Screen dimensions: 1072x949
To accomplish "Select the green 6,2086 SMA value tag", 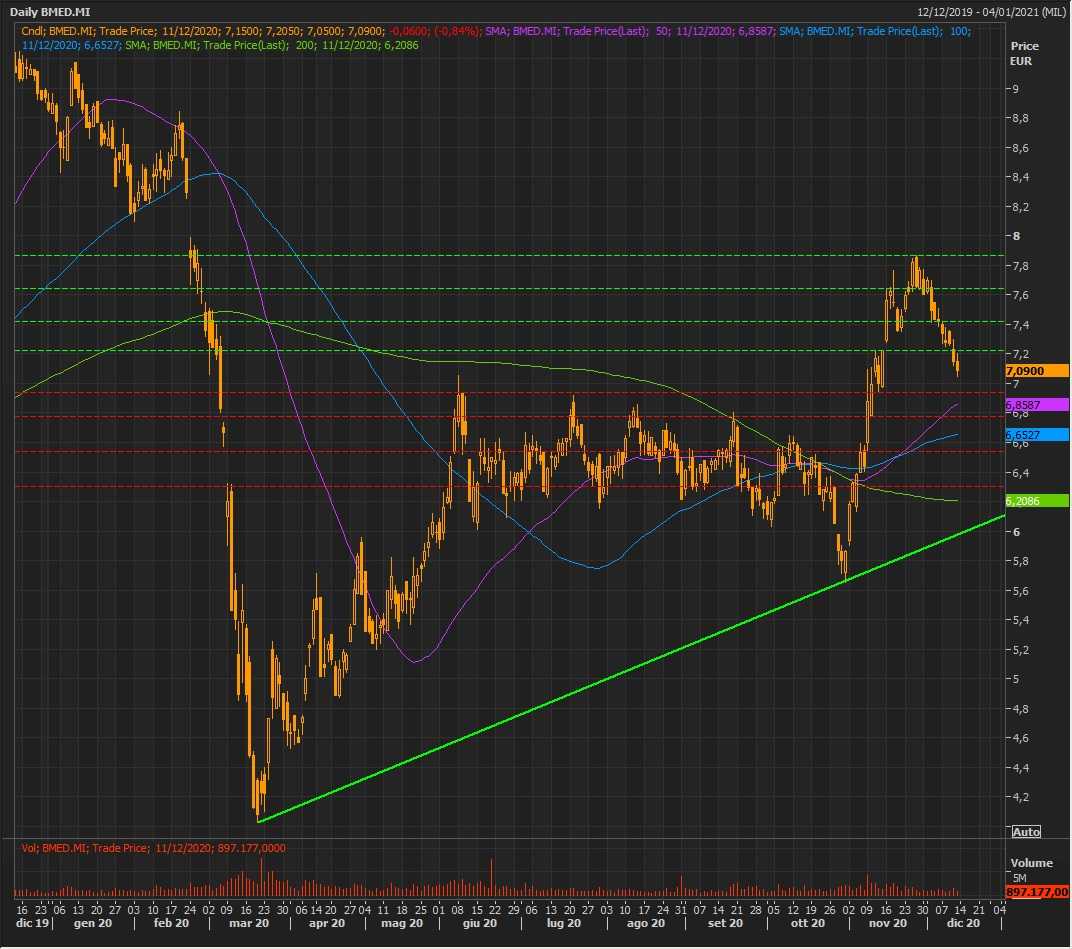I will pos(1037,500).
